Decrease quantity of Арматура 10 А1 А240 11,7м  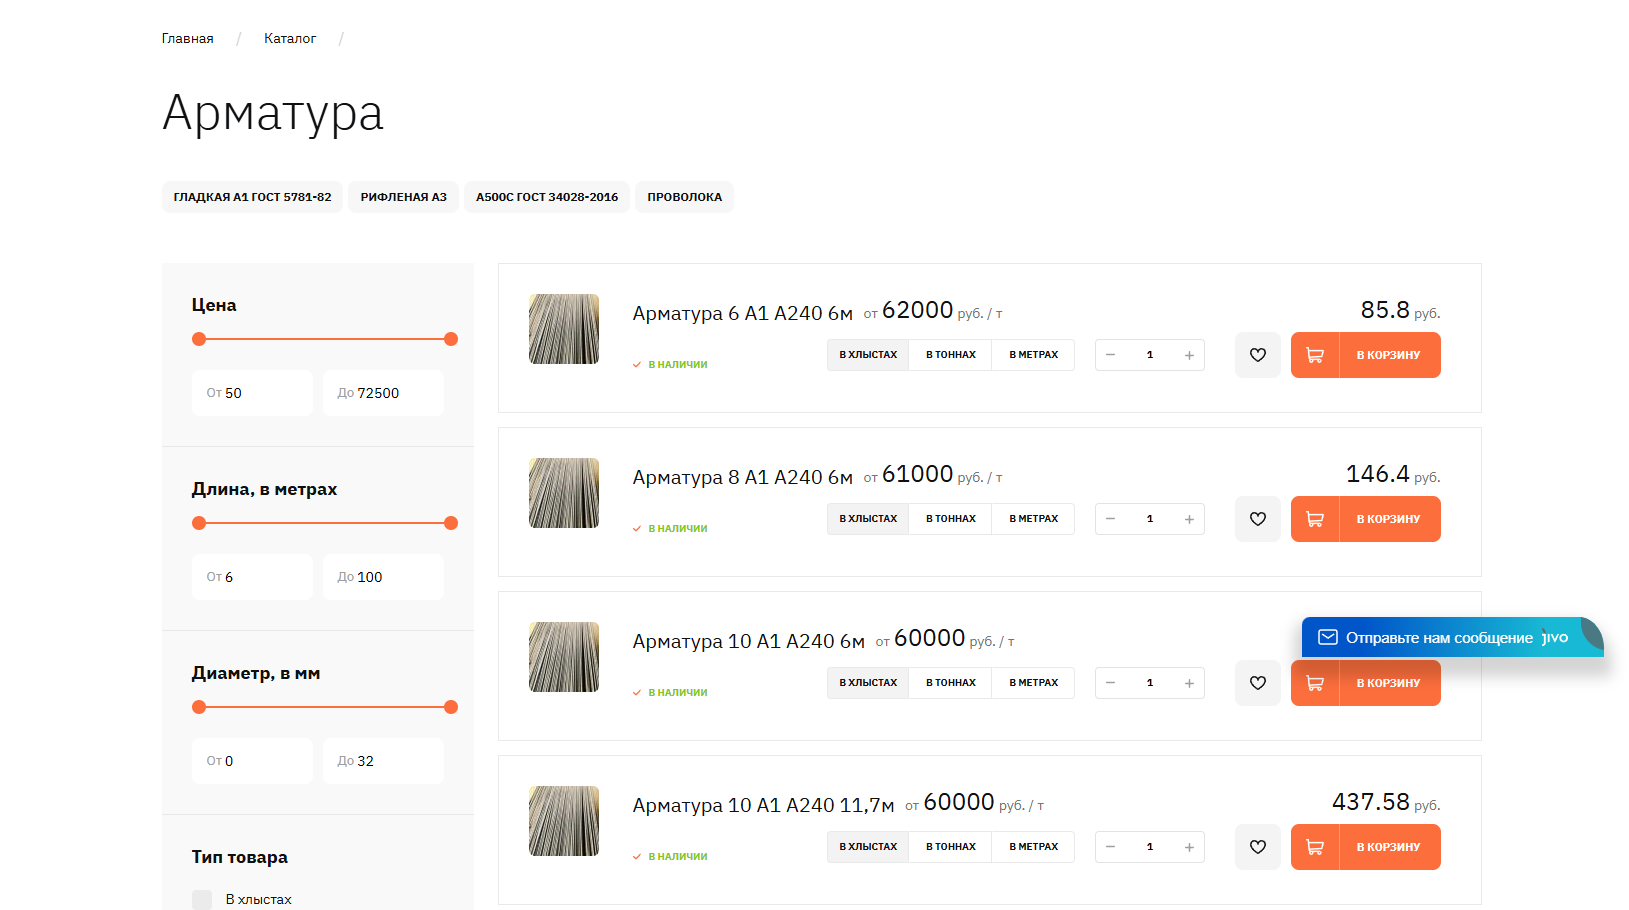pos(1110,847)
